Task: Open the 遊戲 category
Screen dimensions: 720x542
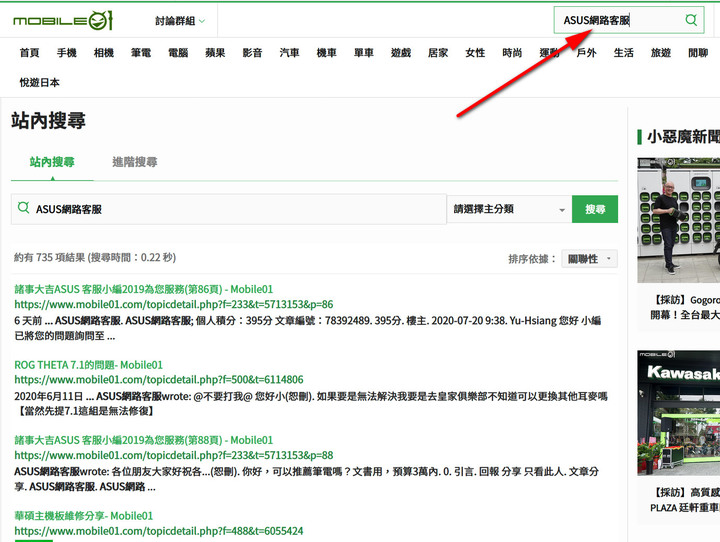Action: (401, 53)
